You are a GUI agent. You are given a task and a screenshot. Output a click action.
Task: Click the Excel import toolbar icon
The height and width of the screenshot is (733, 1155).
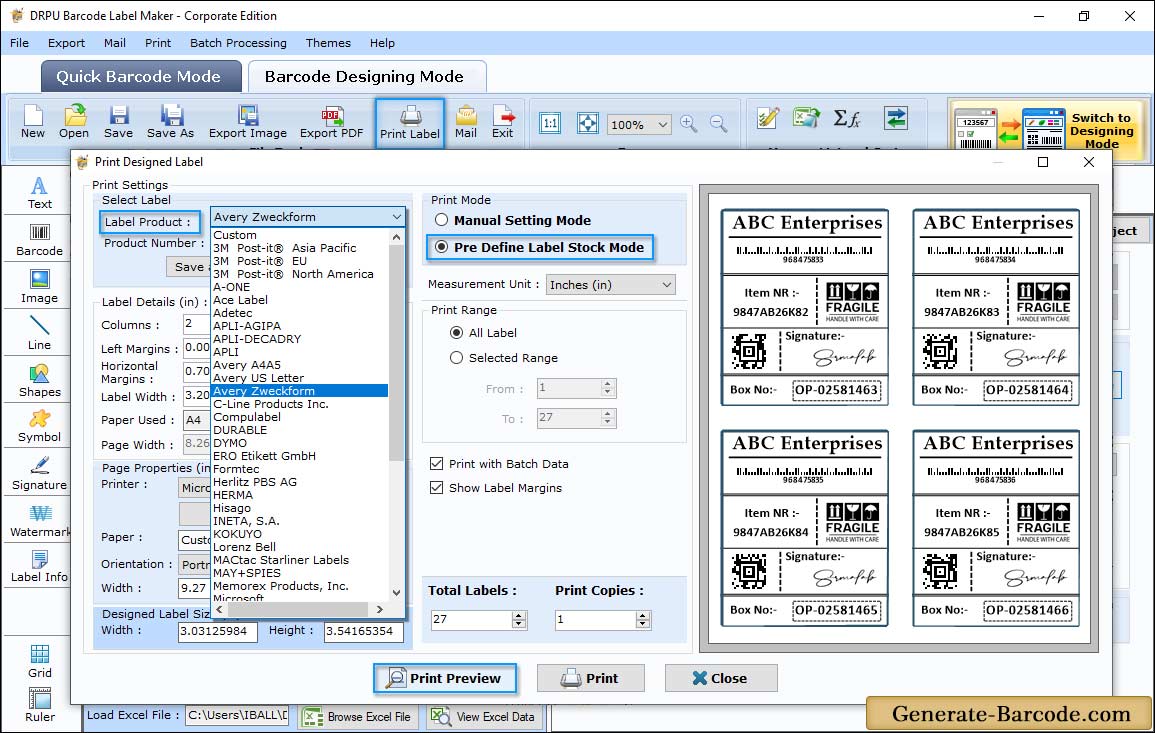click(x=807, y=118)
